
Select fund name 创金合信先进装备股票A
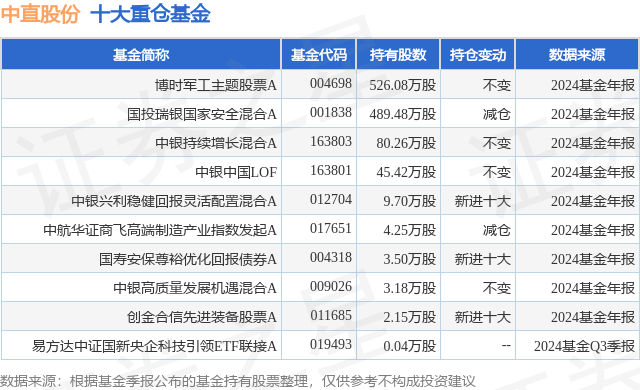pyautogui.click(x=202, y=317)
